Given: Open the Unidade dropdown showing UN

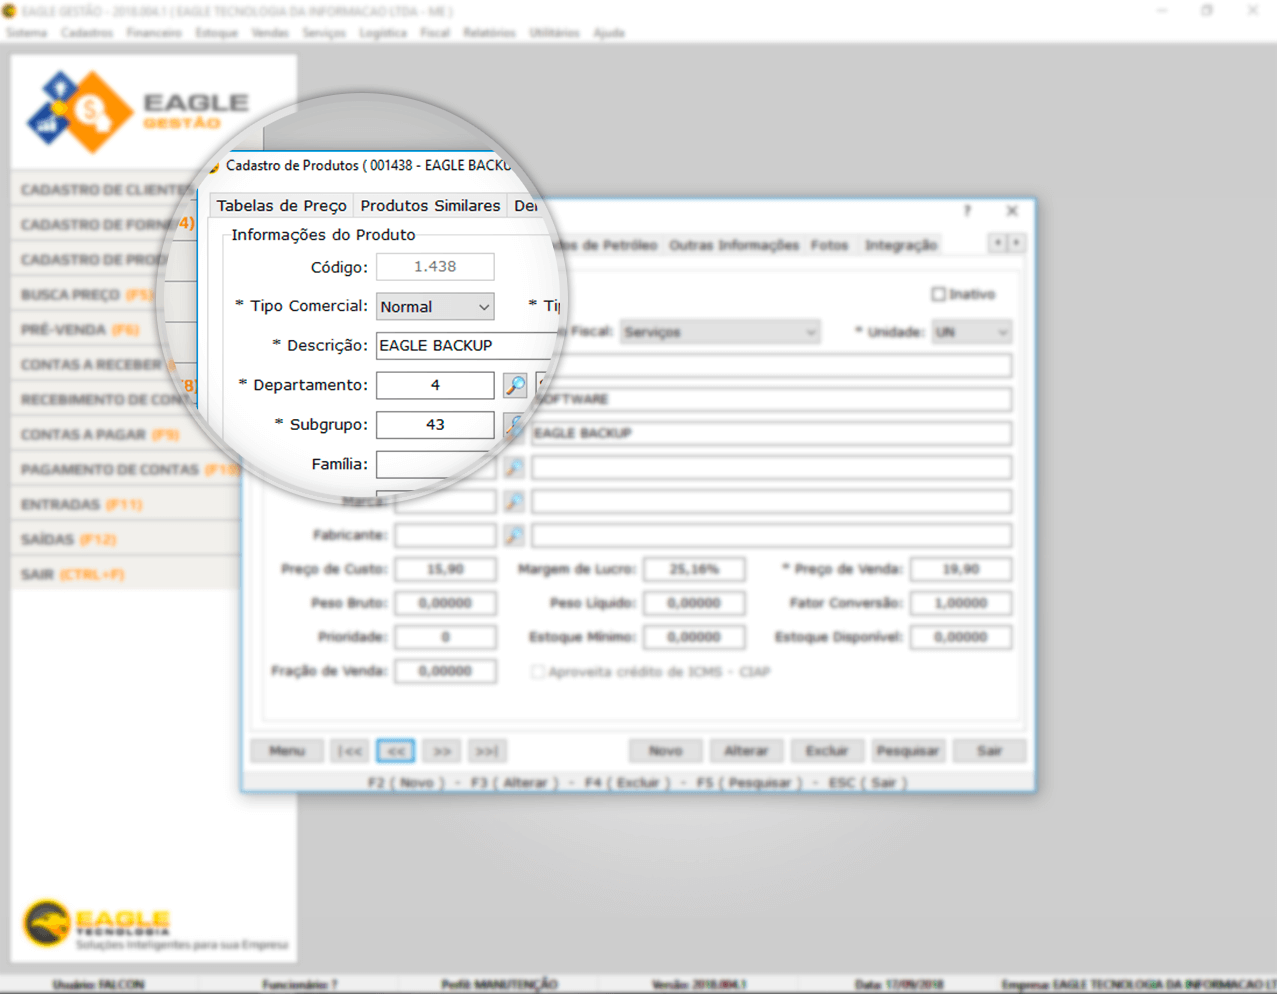Looking at the screenshot, I should 971,332.
